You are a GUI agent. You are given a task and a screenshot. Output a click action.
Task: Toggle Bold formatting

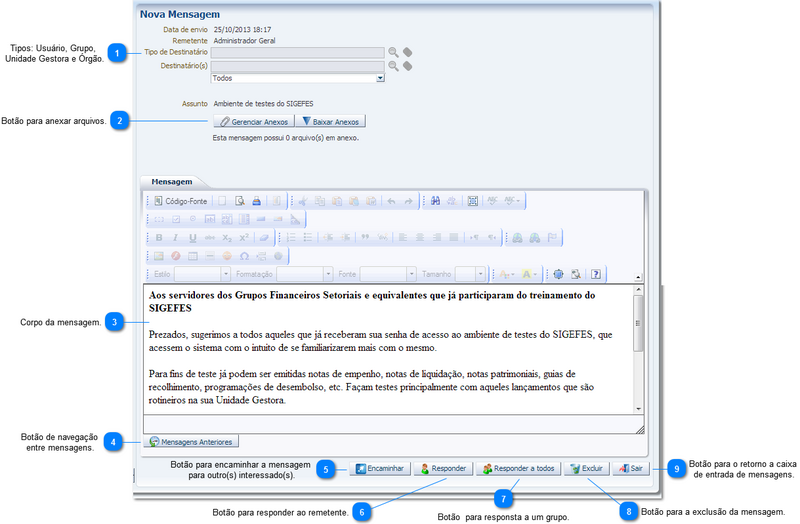[159, 238]
